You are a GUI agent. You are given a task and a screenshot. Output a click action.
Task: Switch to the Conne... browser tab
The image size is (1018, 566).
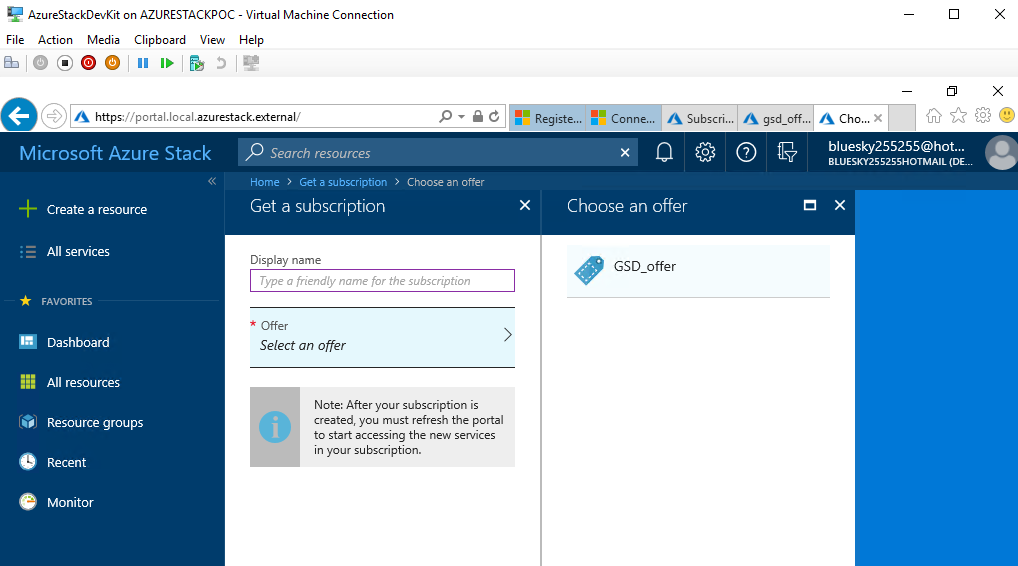tap(623, 118)
